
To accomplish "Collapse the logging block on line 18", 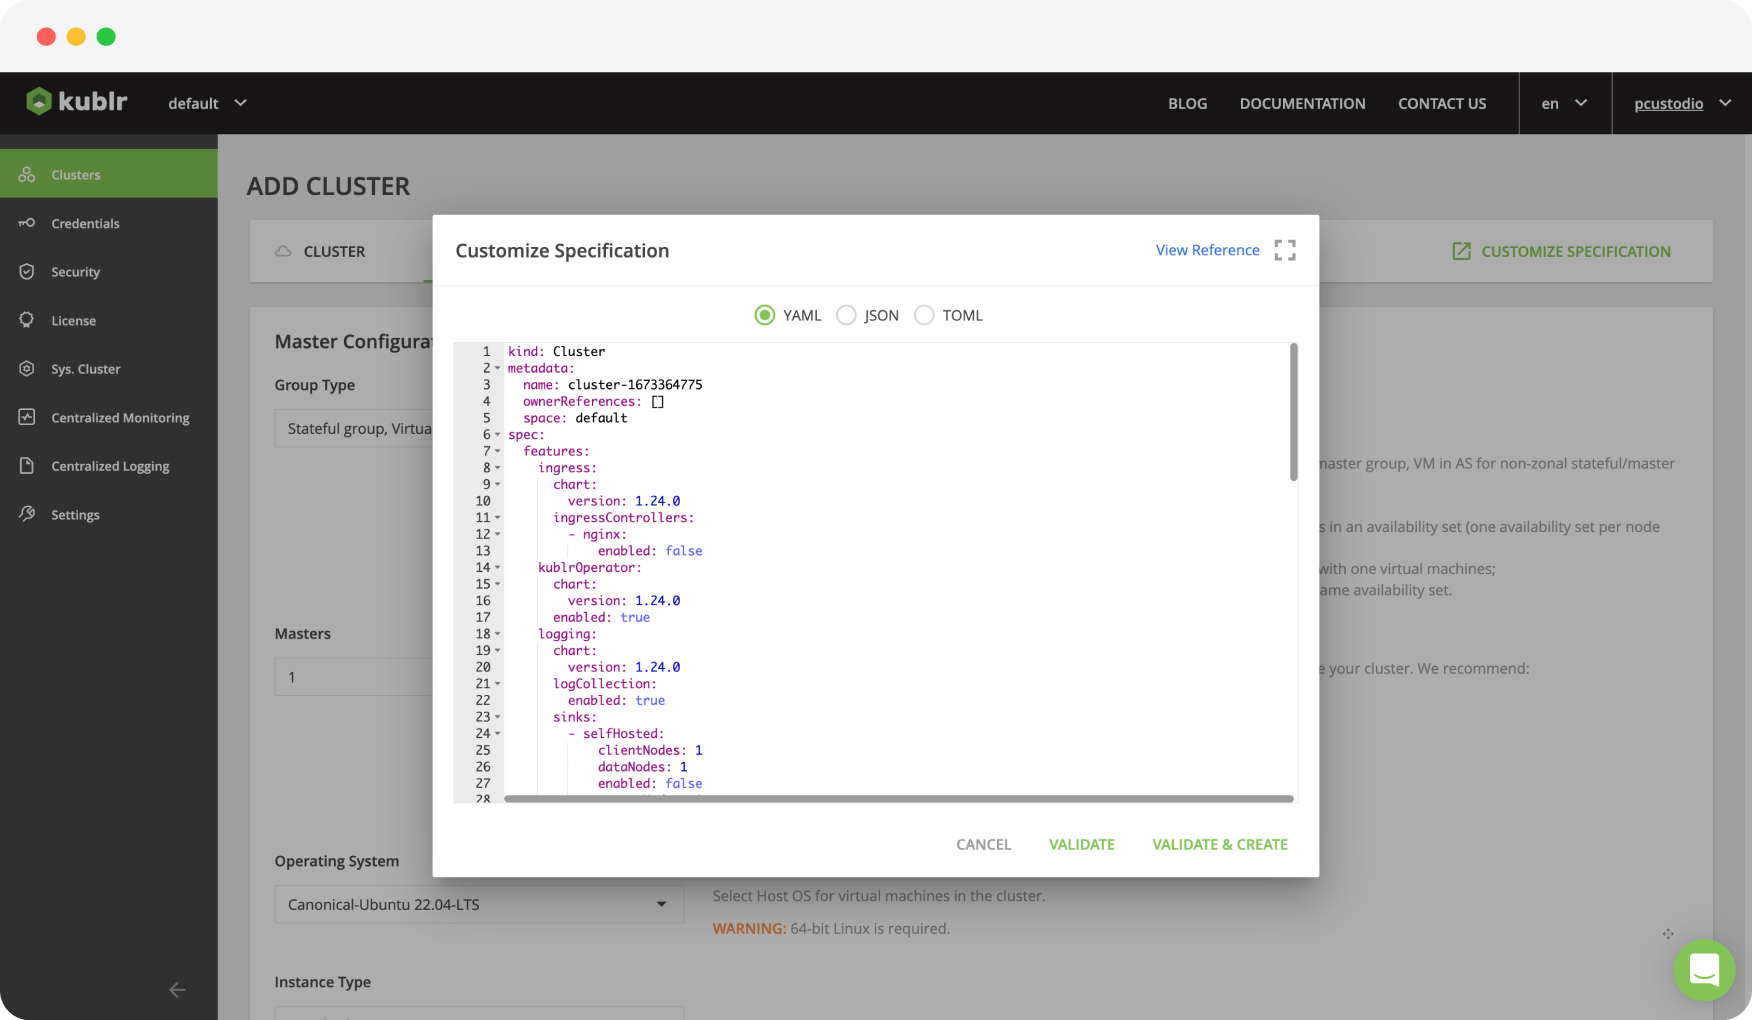I will click(497, 634).
